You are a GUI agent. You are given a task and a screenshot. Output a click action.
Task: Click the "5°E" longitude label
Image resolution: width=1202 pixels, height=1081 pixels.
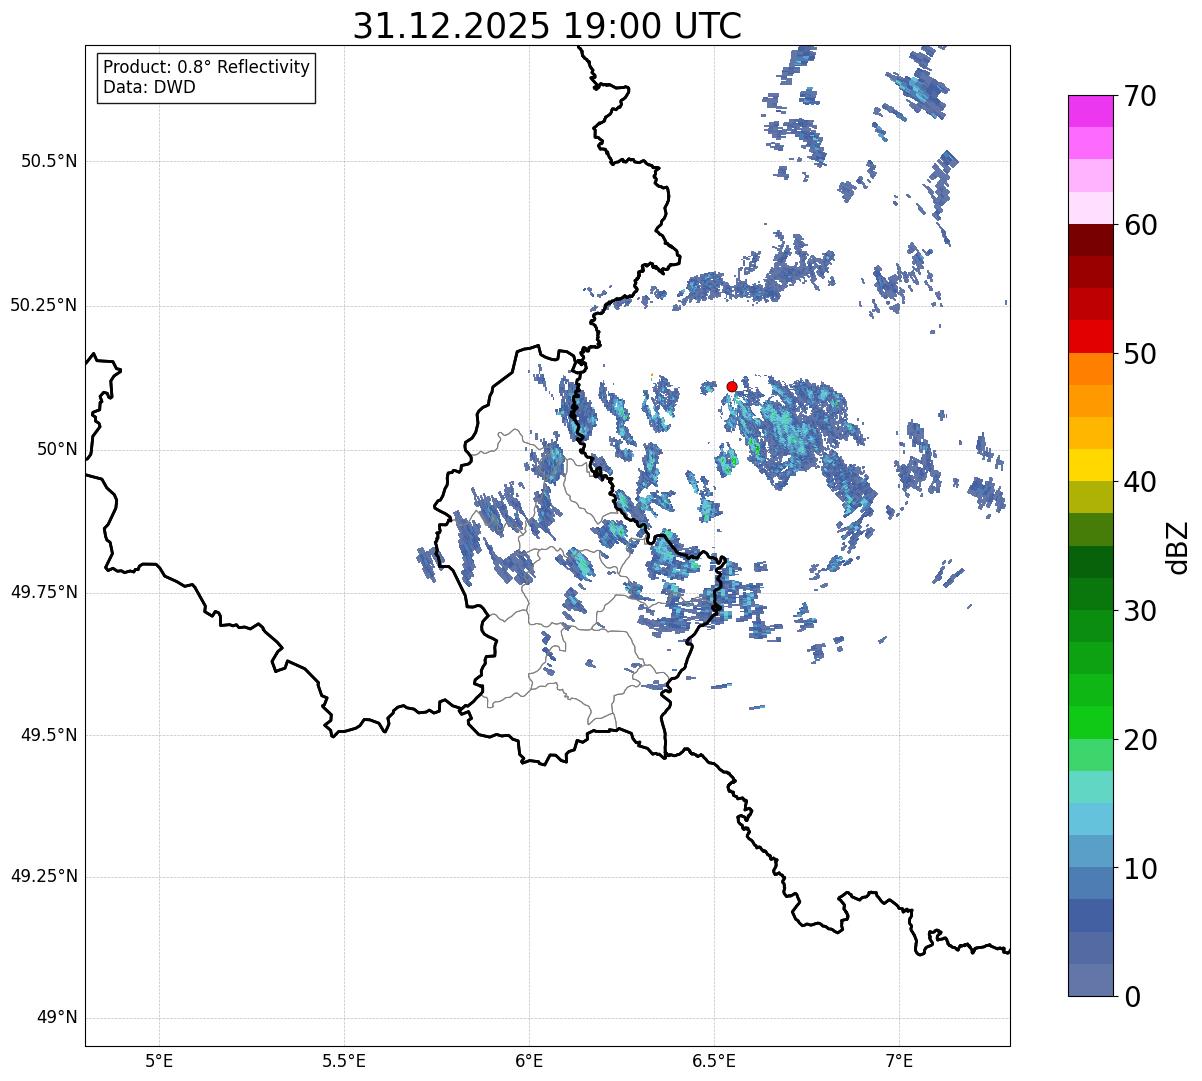(159, 1060)
